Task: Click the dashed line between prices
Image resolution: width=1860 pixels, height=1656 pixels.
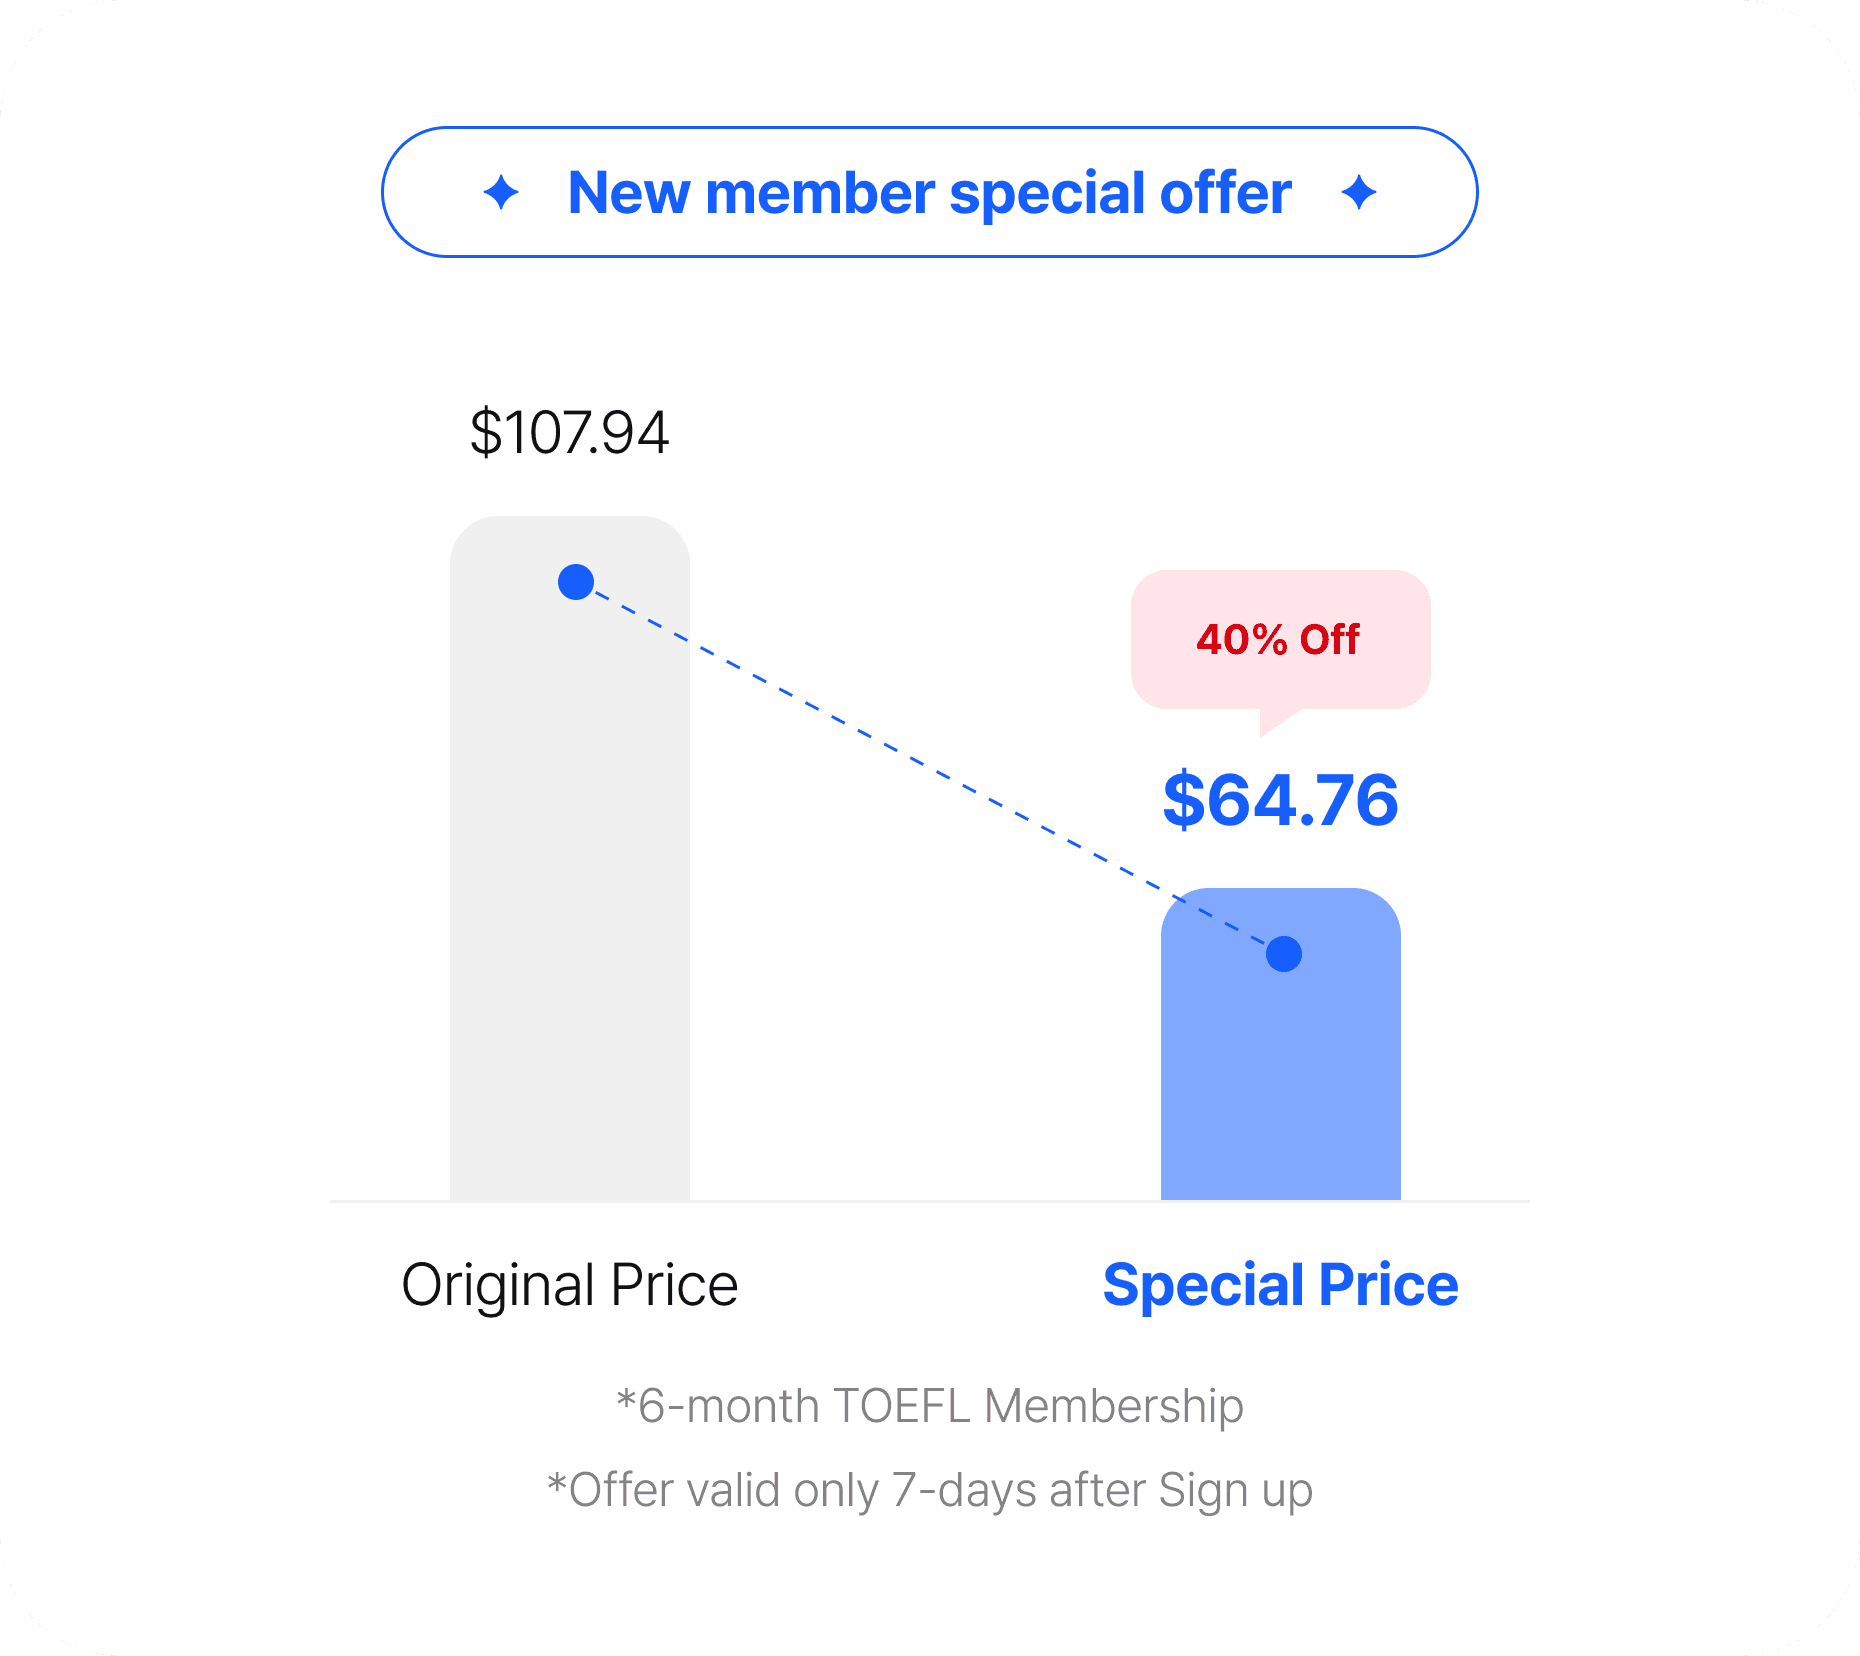Action: (x=930, y=768)
